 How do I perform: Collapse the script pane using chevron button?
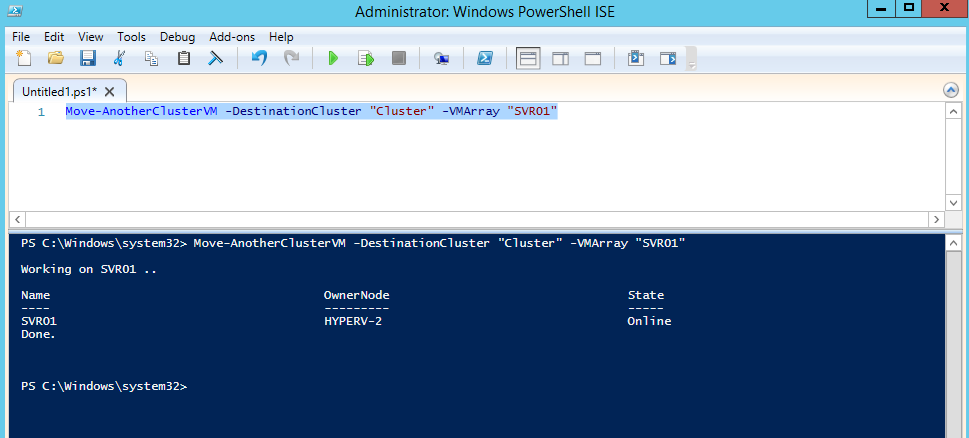951,90
